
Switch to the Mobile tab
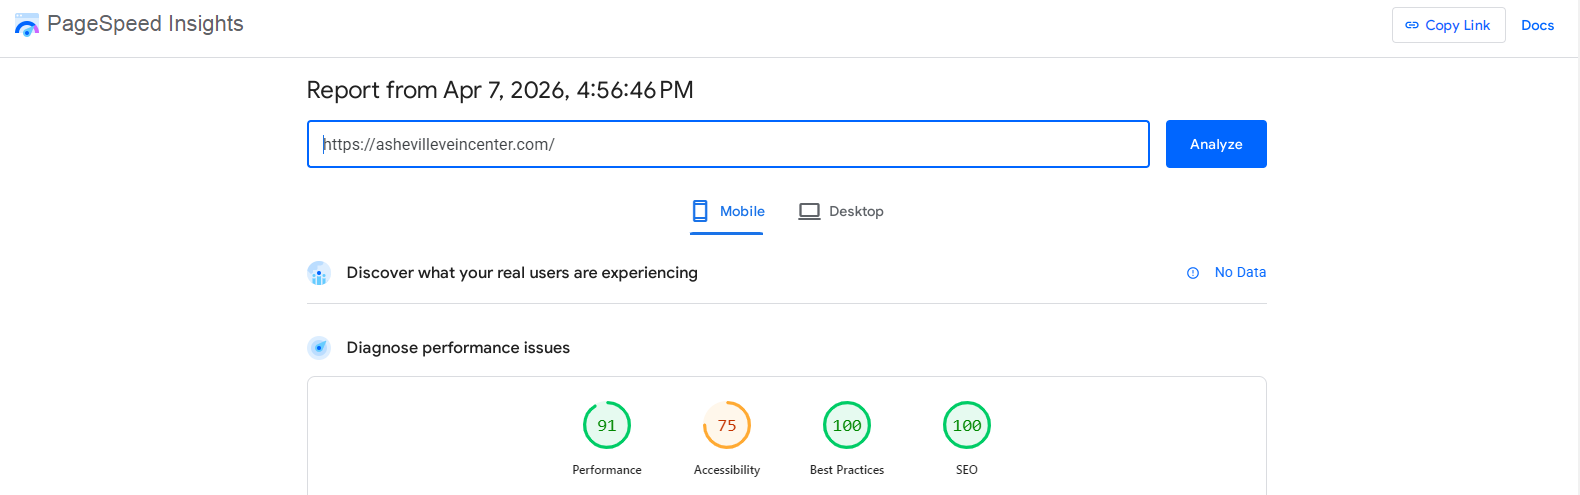click(x=727, y=211)
